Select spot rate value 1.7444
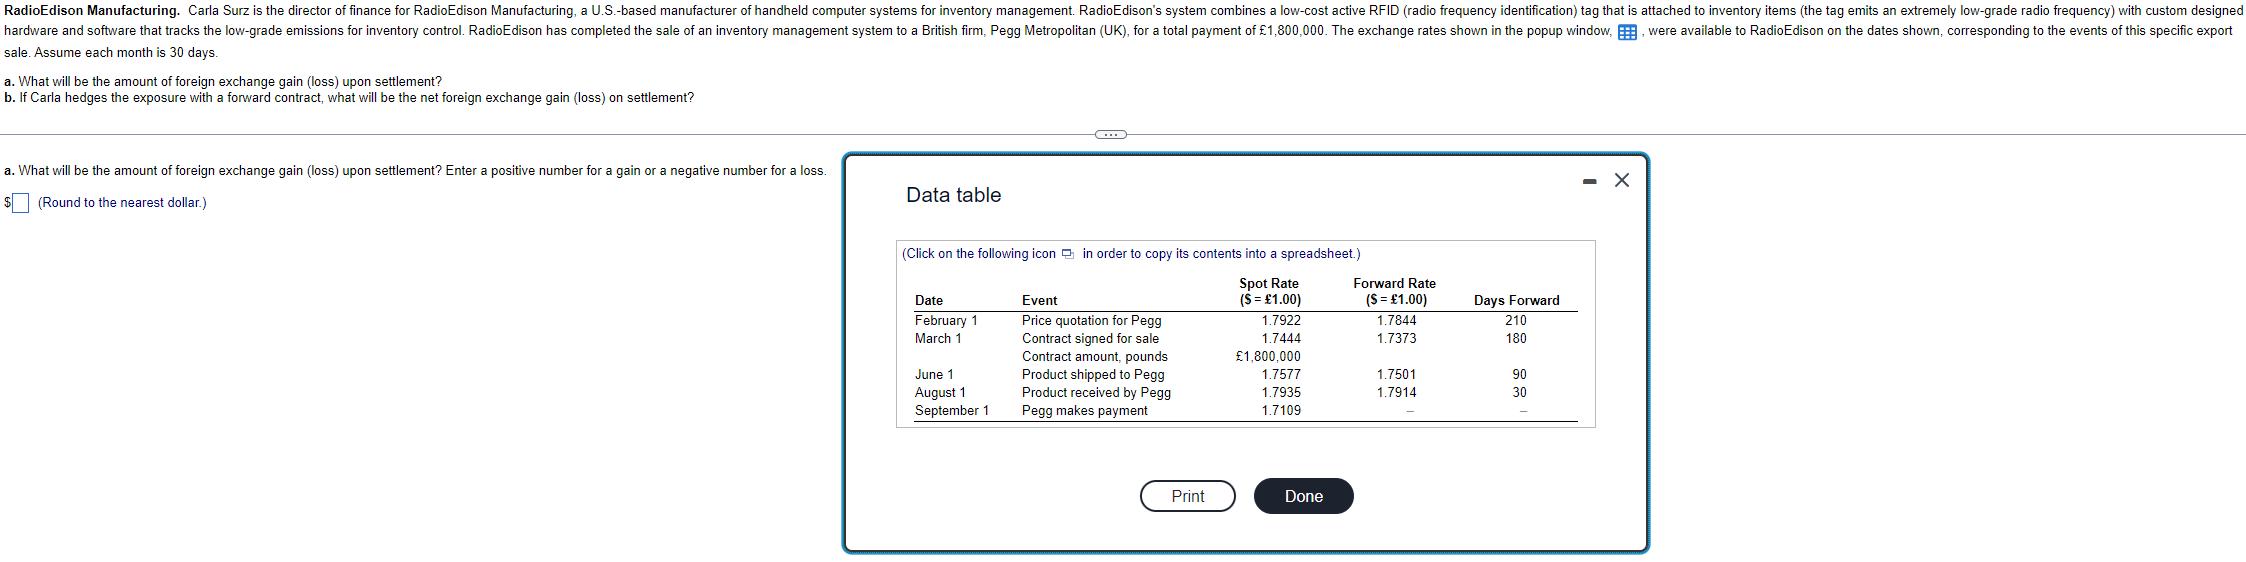This screenshot has height=562, width=2246. [1281, 339]
